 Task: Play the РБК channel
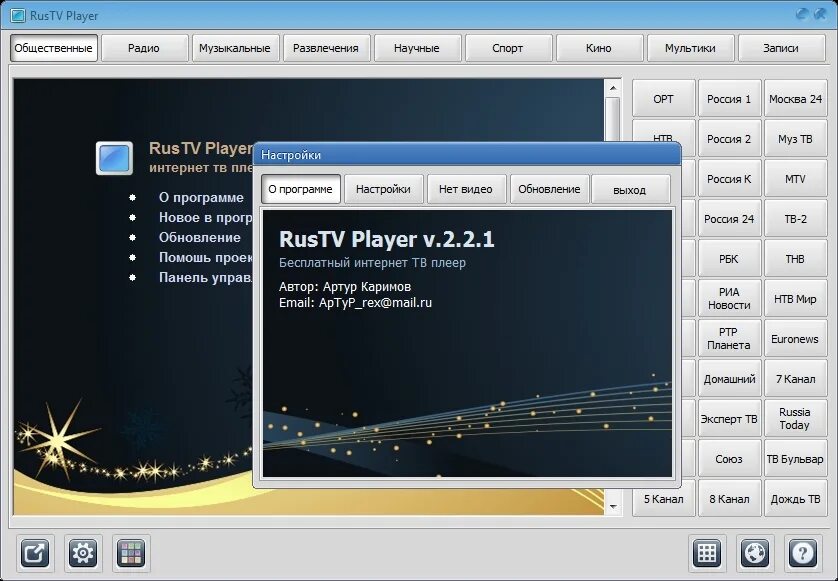[x=729, y=259]
